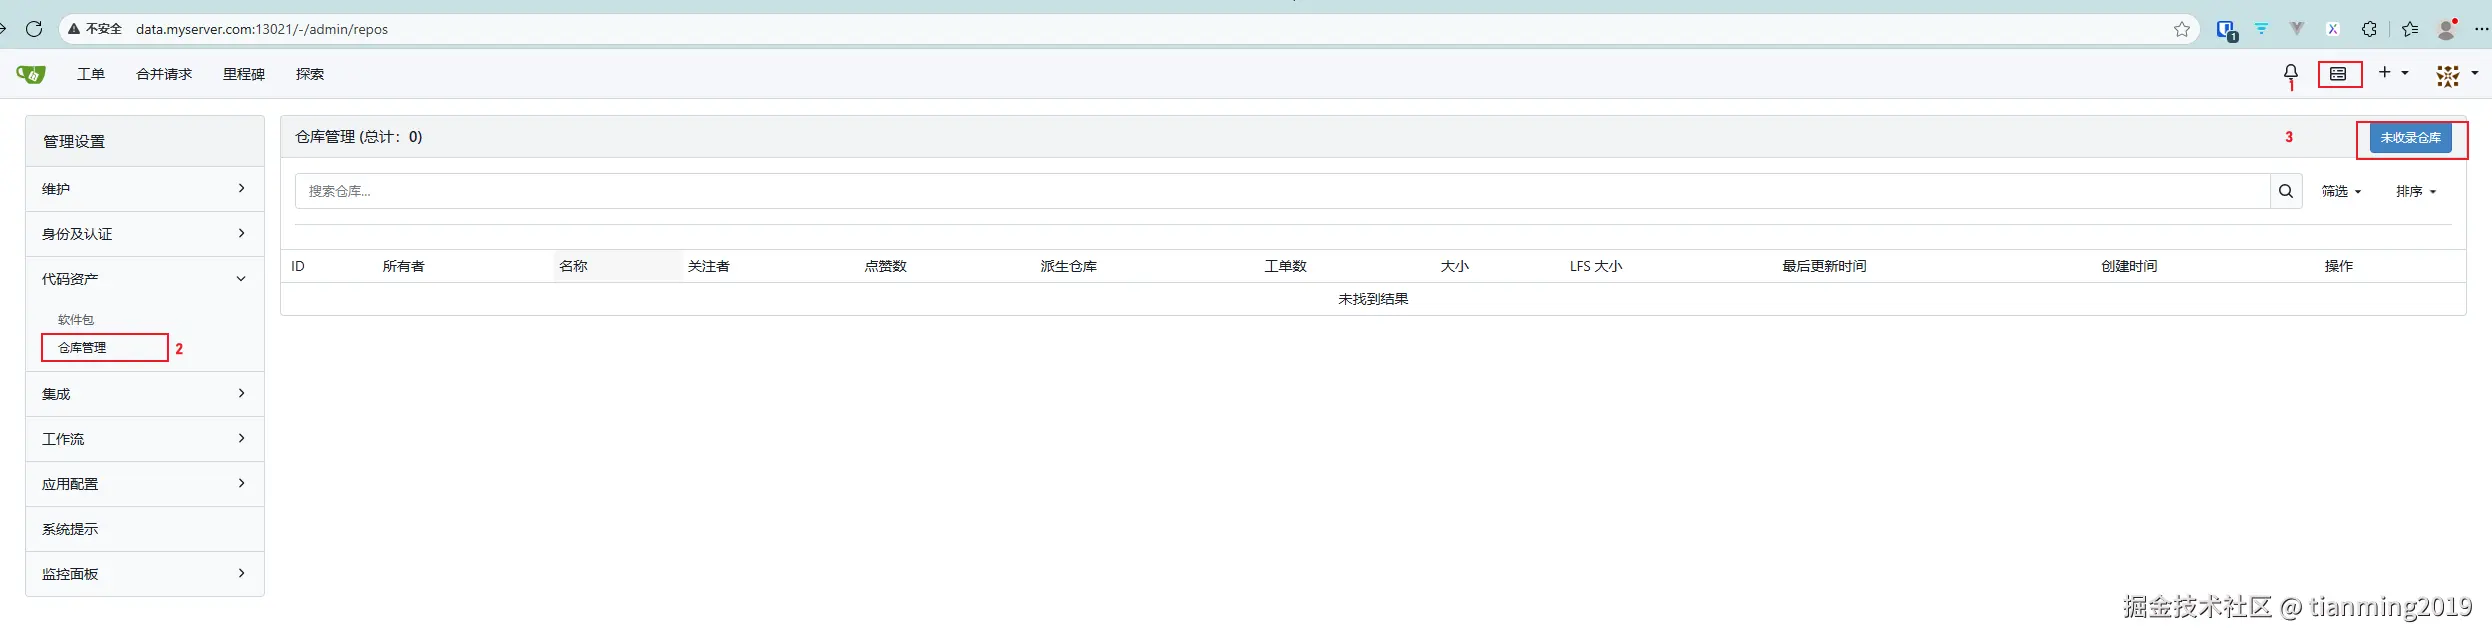Sort by the 点赞数 column header

[886, 266]
